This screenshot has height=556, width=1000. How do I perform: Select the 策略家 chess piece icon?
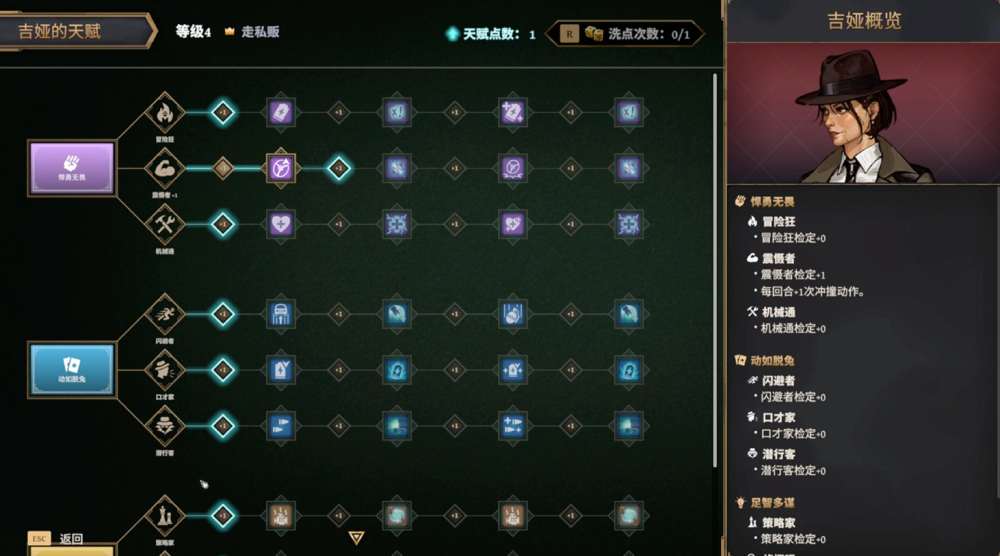pyautogui.click(x=165, y=516)
